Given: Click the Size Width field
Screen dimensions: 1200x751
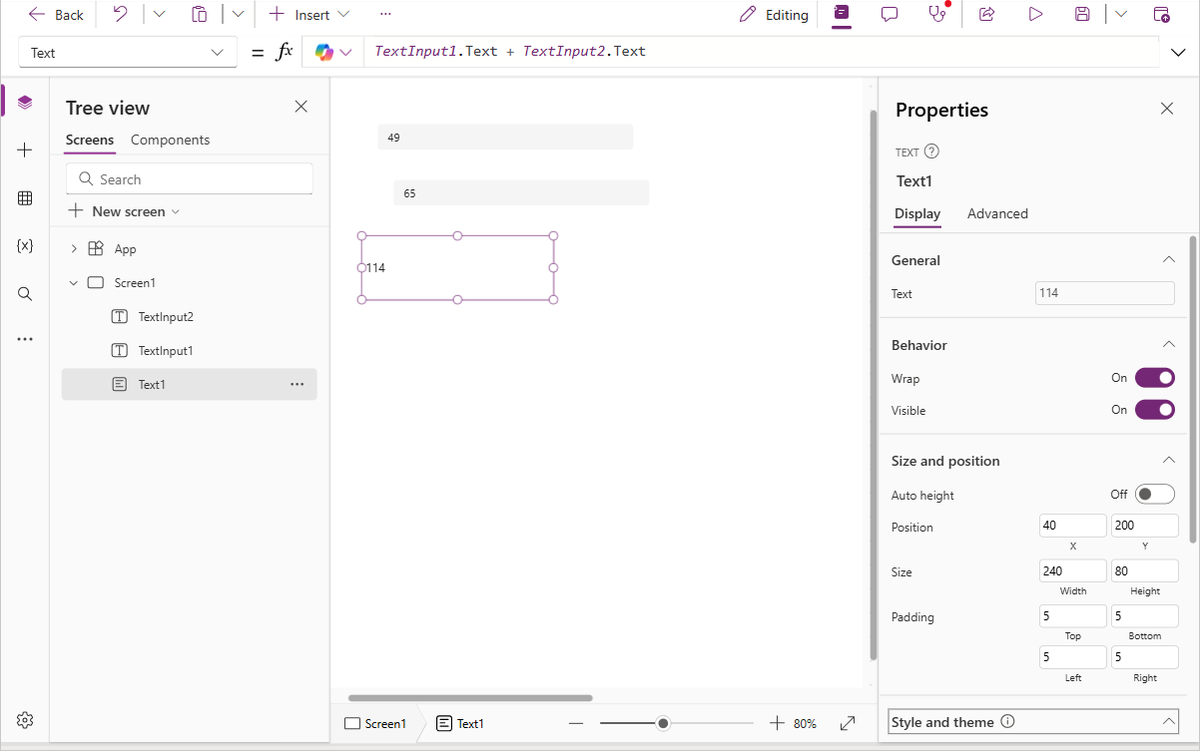Looking at the screenshot, I should [x=1072, y=571].
